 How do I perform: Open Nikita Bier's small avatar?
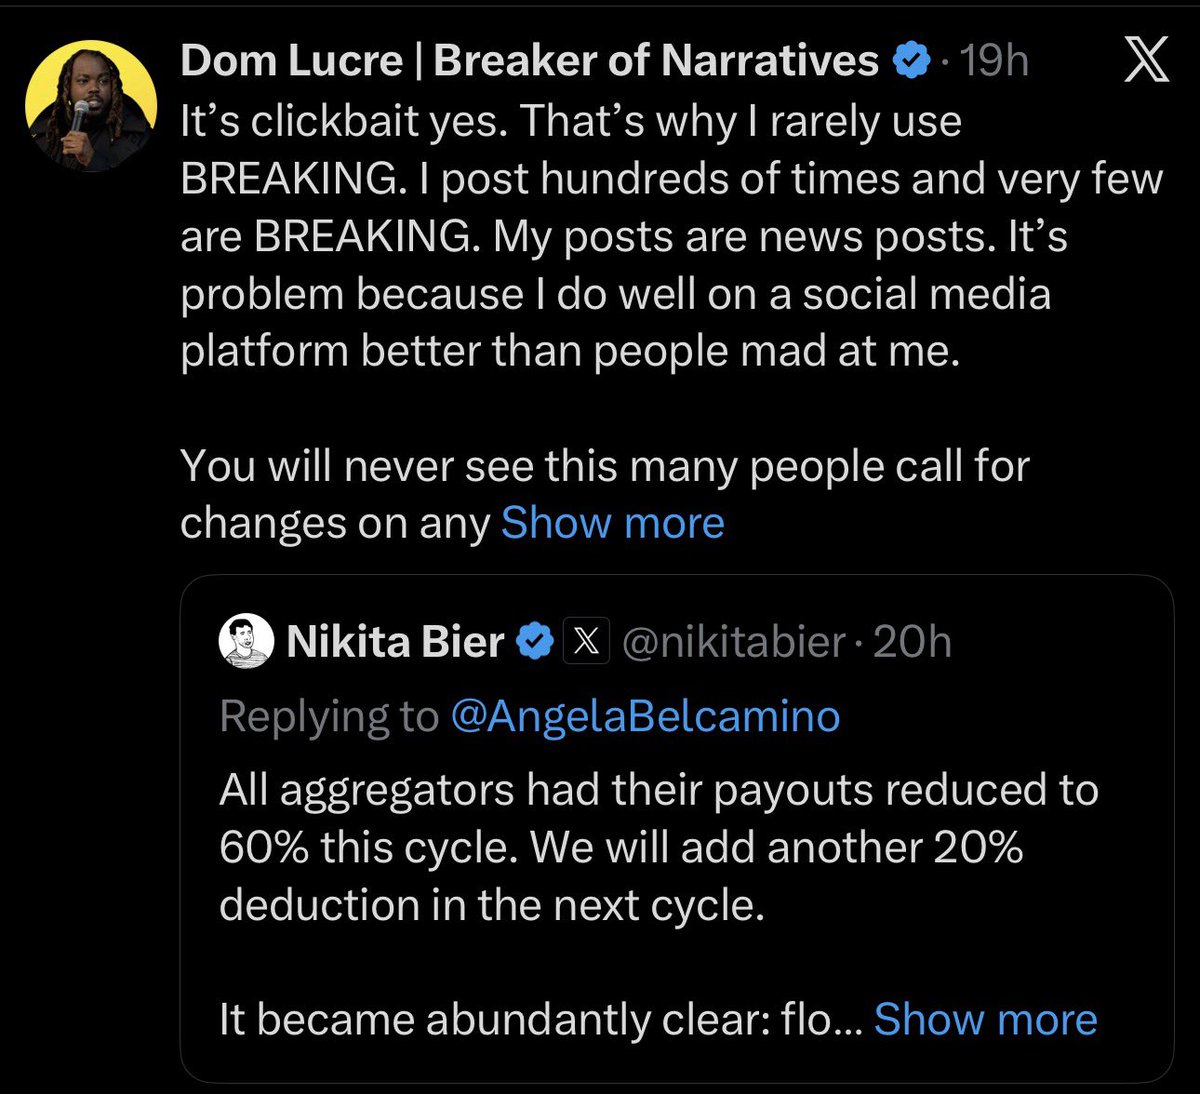pos(246,641)
